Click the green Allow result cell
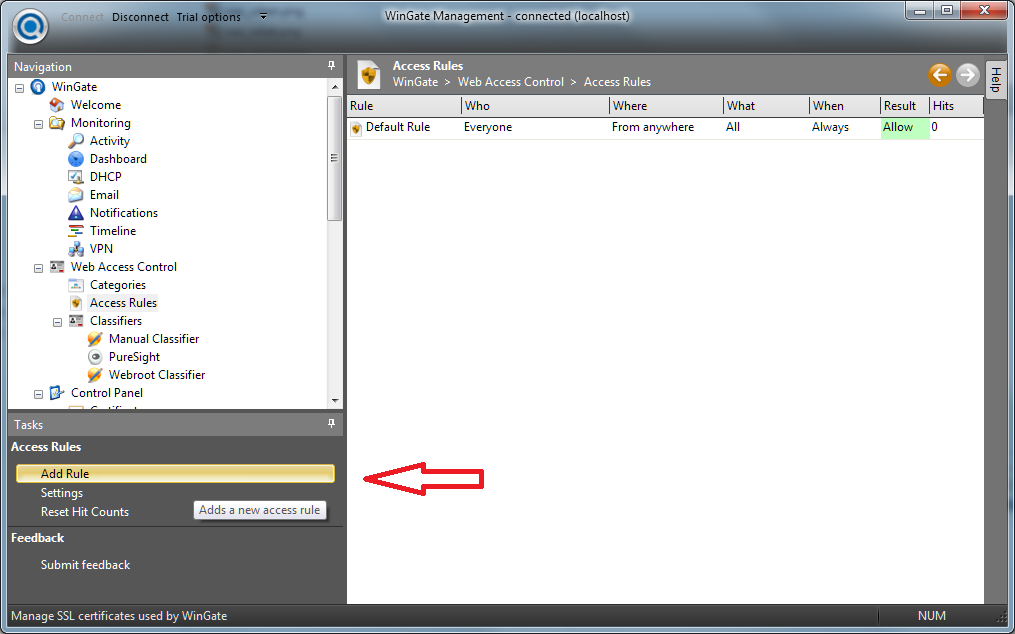Image resolution: width=1015 pixels, height=634 pixels. [906, 128]
